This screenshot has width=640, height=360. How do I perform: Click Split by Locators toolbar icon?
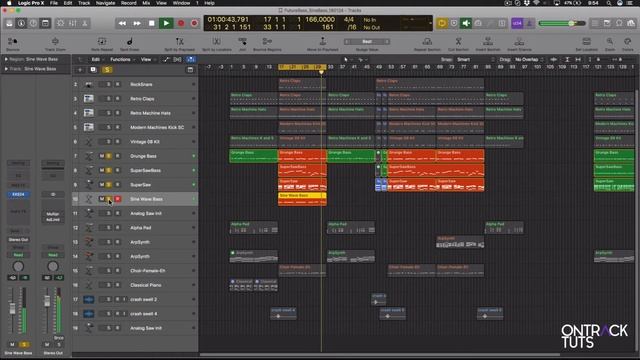pos(216,42)
